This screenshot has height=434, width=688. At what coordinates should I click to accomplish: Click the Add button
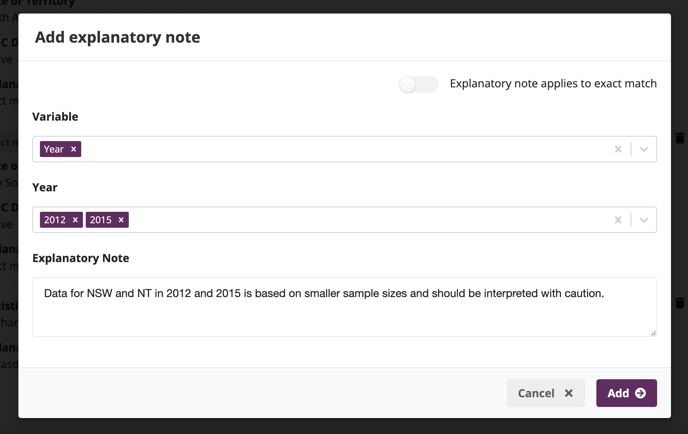pos(626,393)
